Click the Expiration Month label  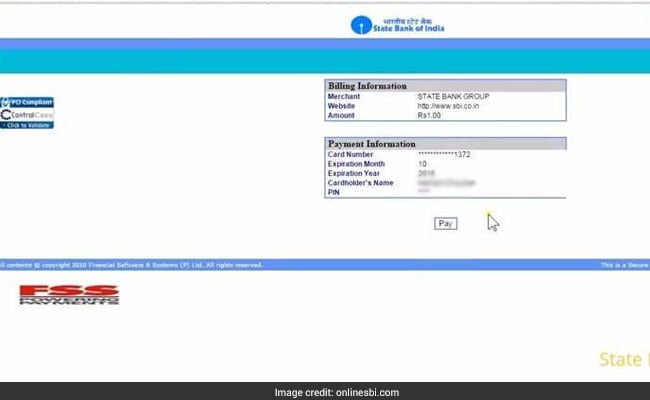click(x=356, y=164)
